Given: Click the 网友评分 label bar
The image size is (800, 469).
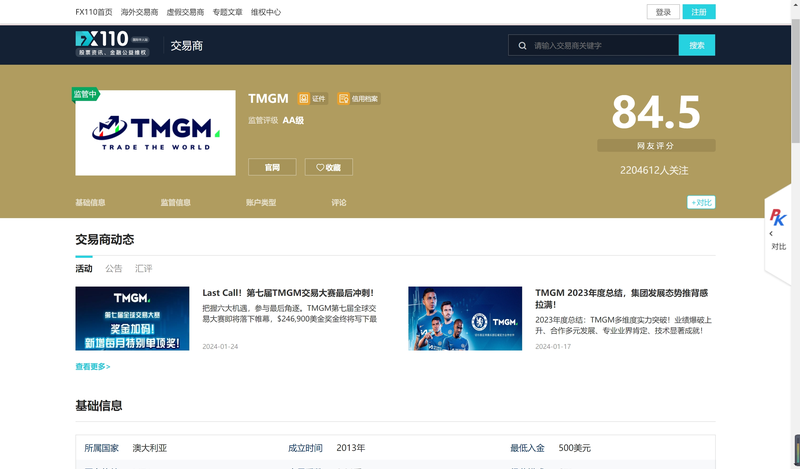Looking at the screenshot, I should [656, 146].
